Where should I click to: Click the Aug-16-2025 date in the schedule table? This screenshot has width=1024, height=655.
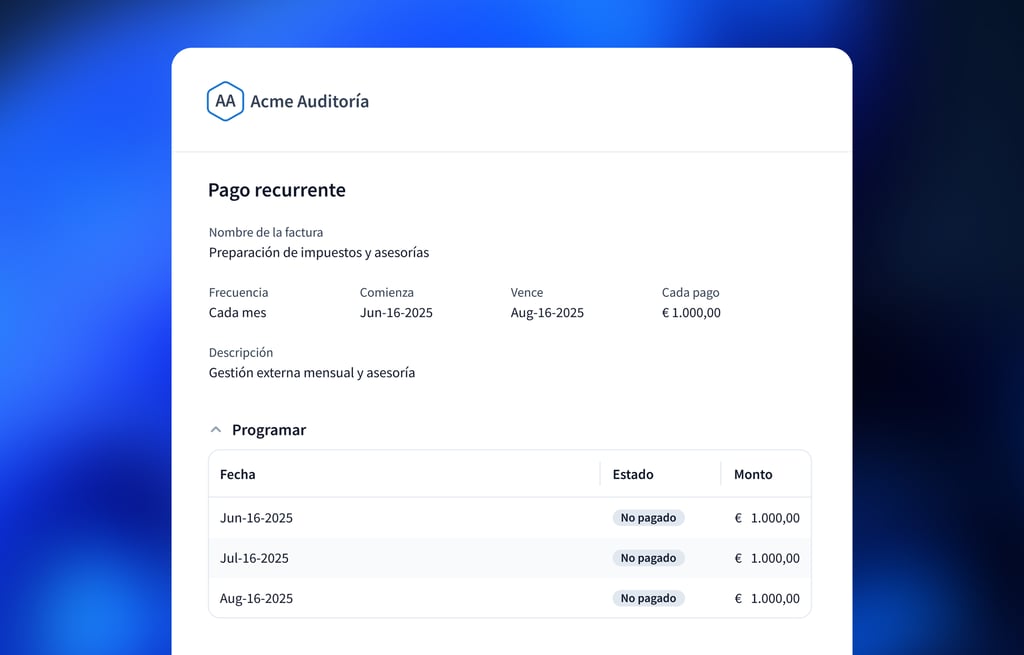point(256,598)
